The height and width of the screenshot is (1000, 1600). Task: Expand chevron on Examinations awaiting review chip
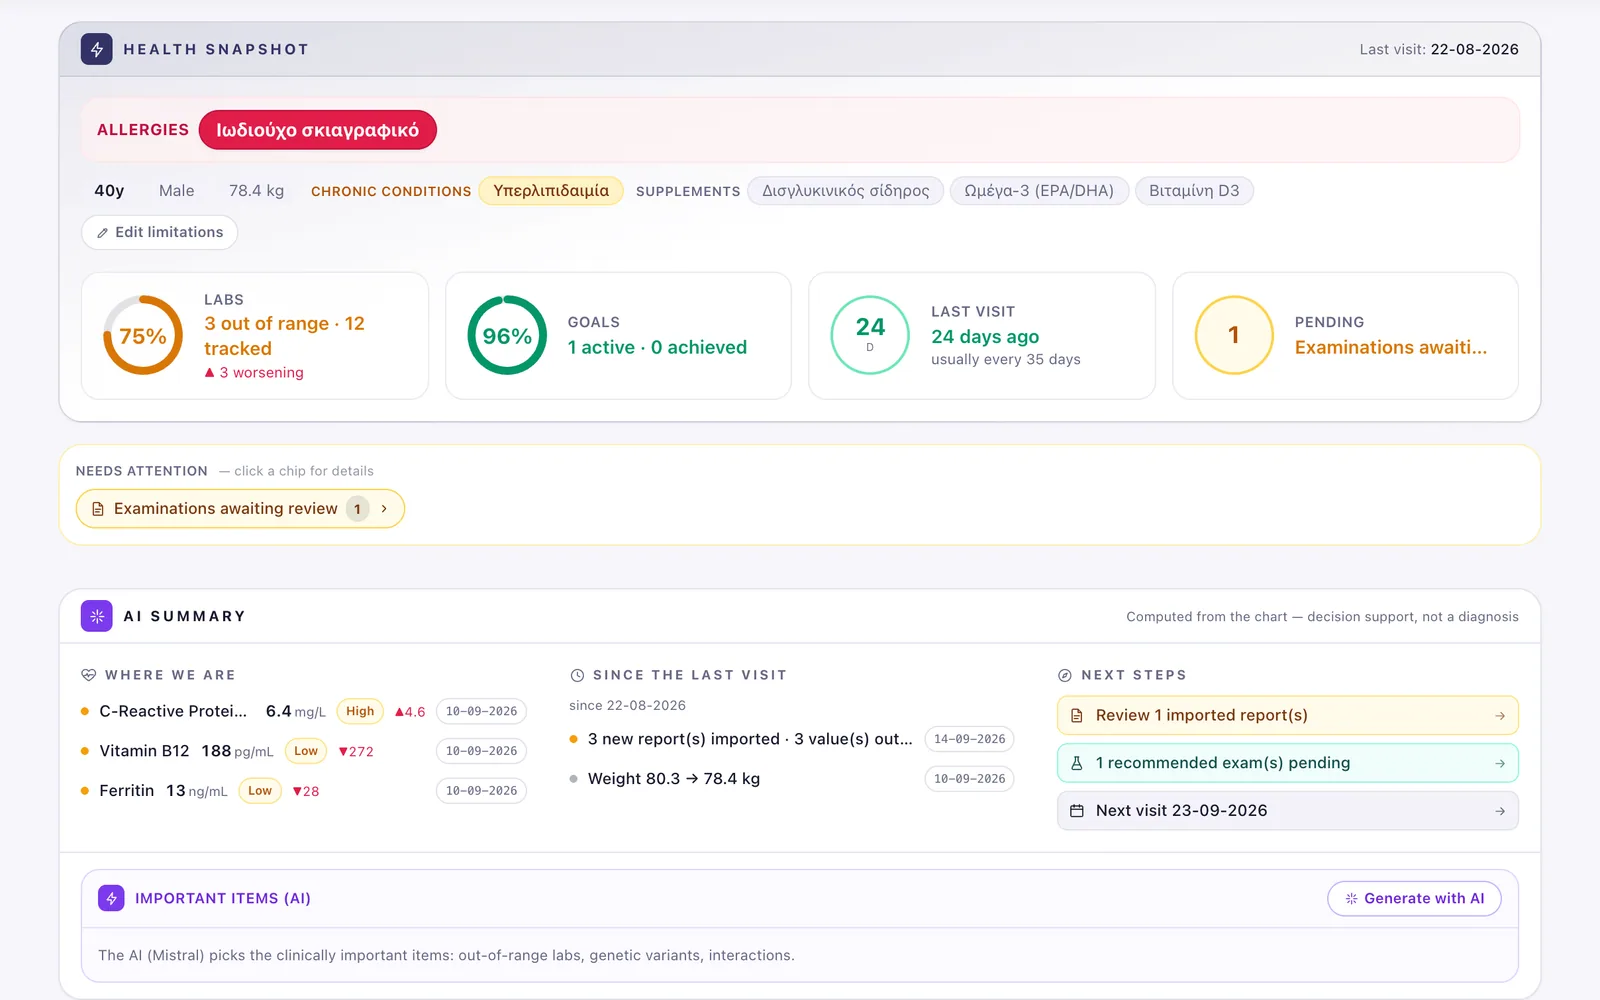(384, 509)
